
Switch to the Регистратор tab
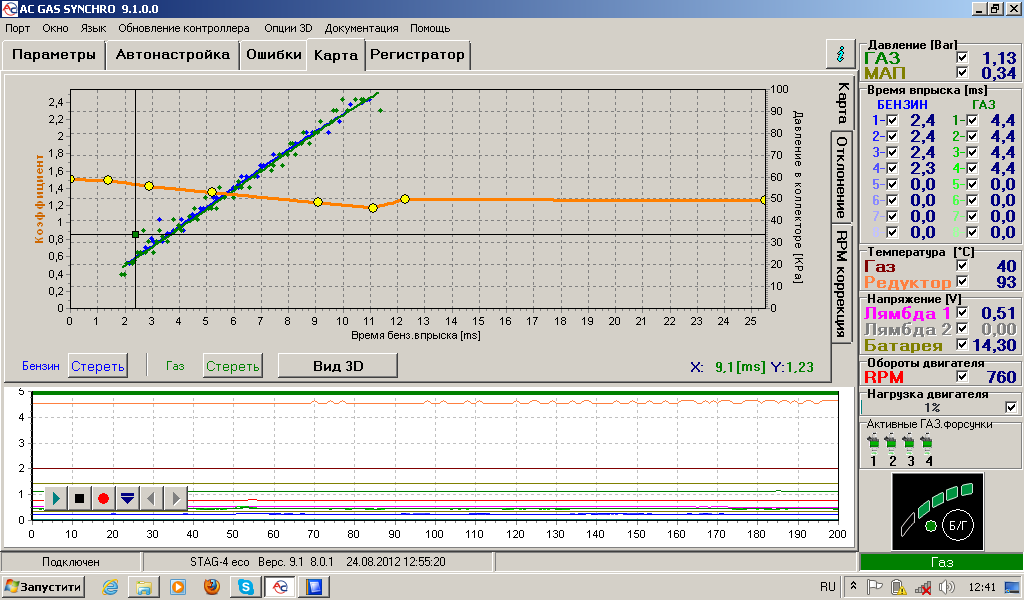[417, 54]
